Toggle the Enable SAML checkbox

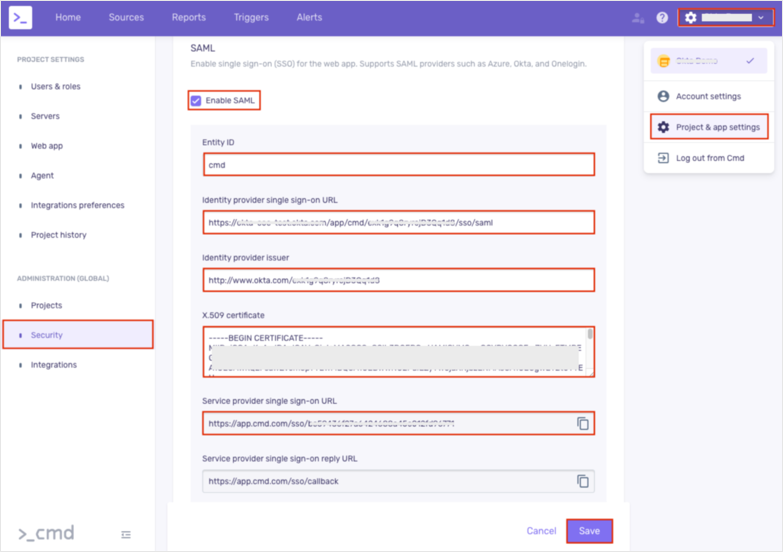(196, 100)
